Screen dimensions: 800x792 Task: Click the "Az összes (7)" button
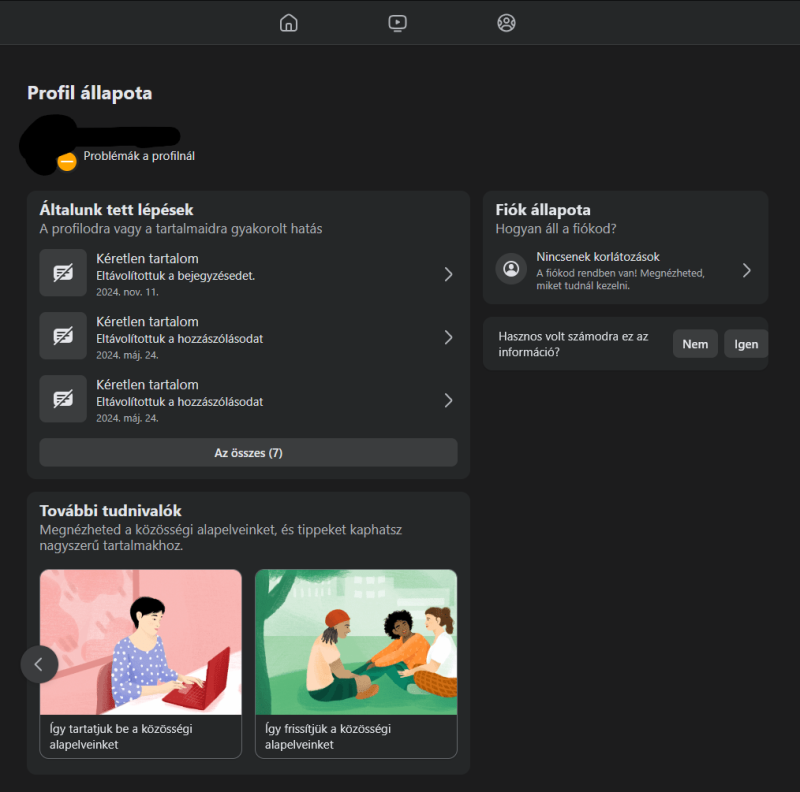point(248,453)
